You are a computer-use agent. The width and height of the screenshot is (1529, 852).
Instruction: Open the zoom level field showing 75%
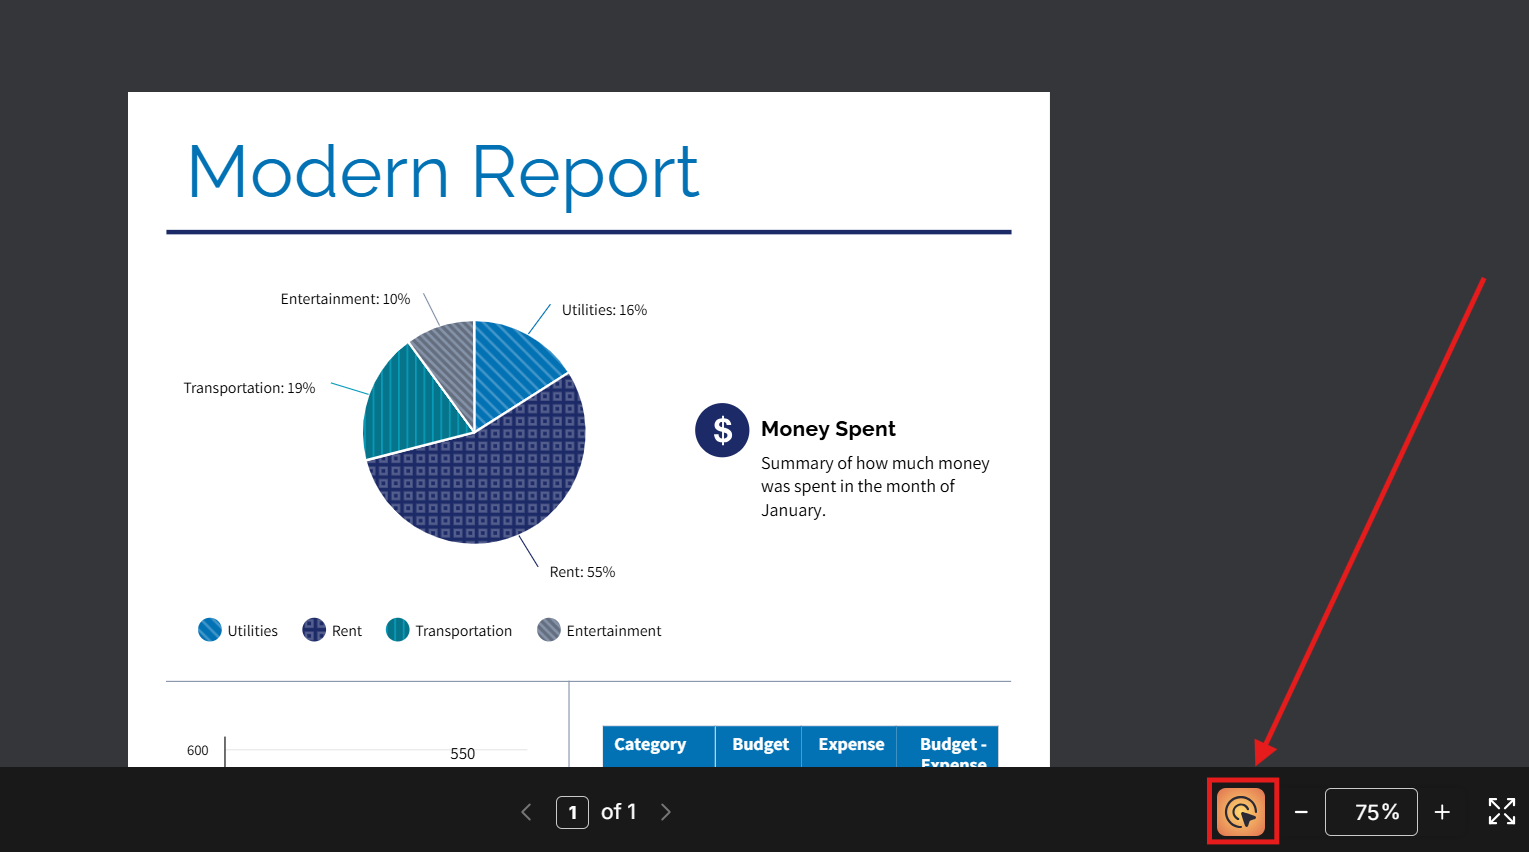point(1371,812)
